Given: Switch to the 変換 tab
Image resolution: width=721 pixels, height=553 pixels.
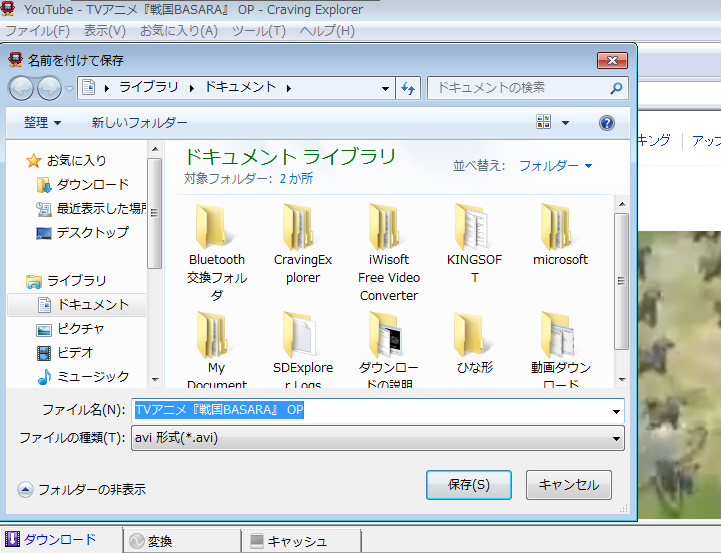Looking at the screenshot, I should click(x=182, y=541).
